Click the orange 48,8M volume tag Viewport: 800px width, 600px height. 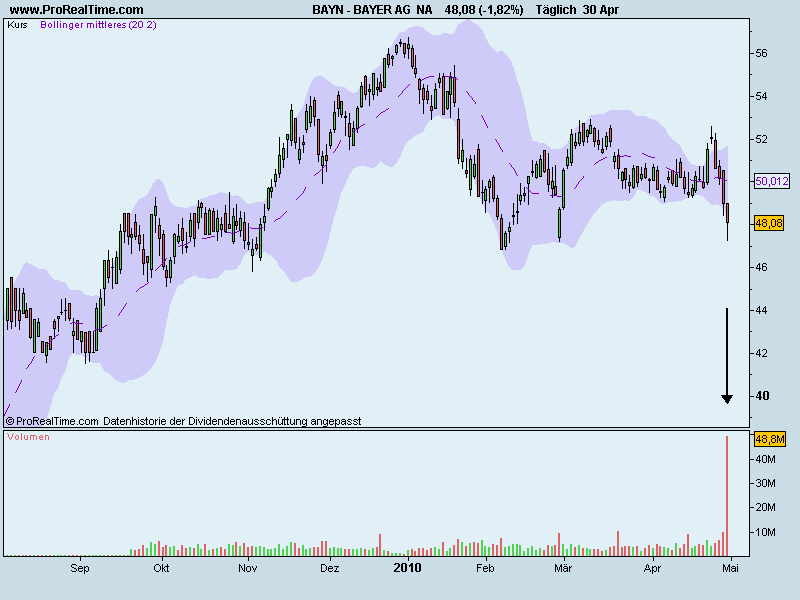pos(770,438)
